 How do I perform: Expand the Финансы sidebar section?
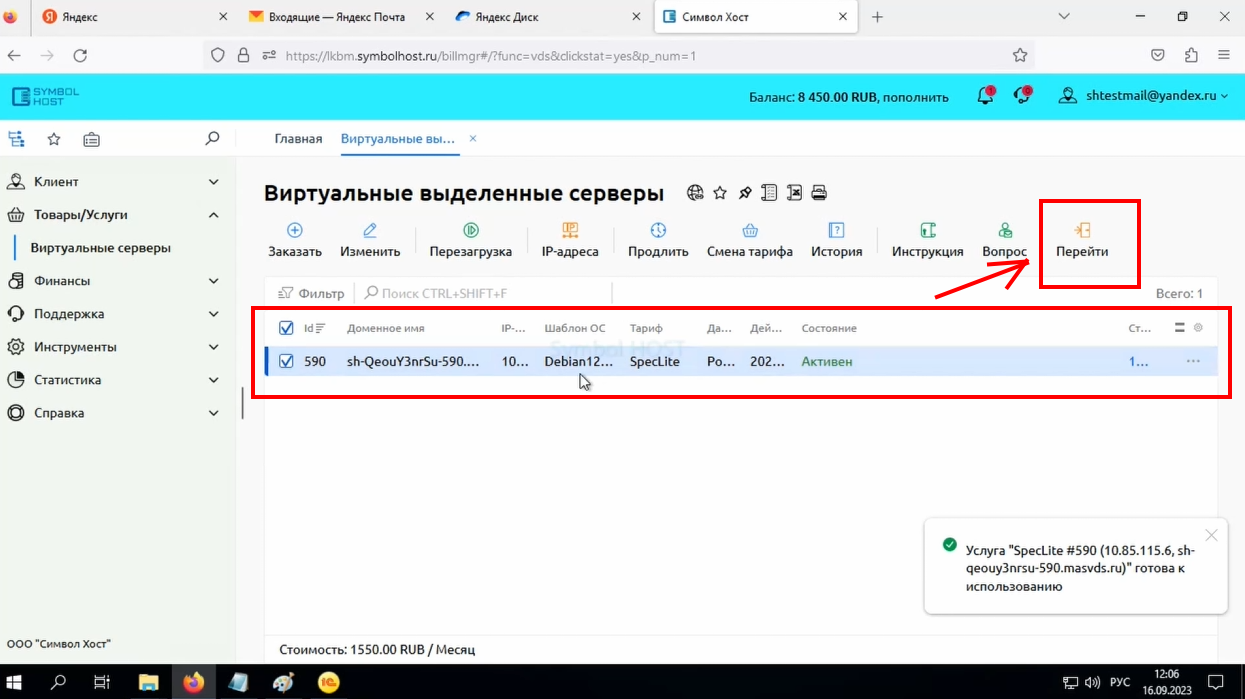(113, 281)
